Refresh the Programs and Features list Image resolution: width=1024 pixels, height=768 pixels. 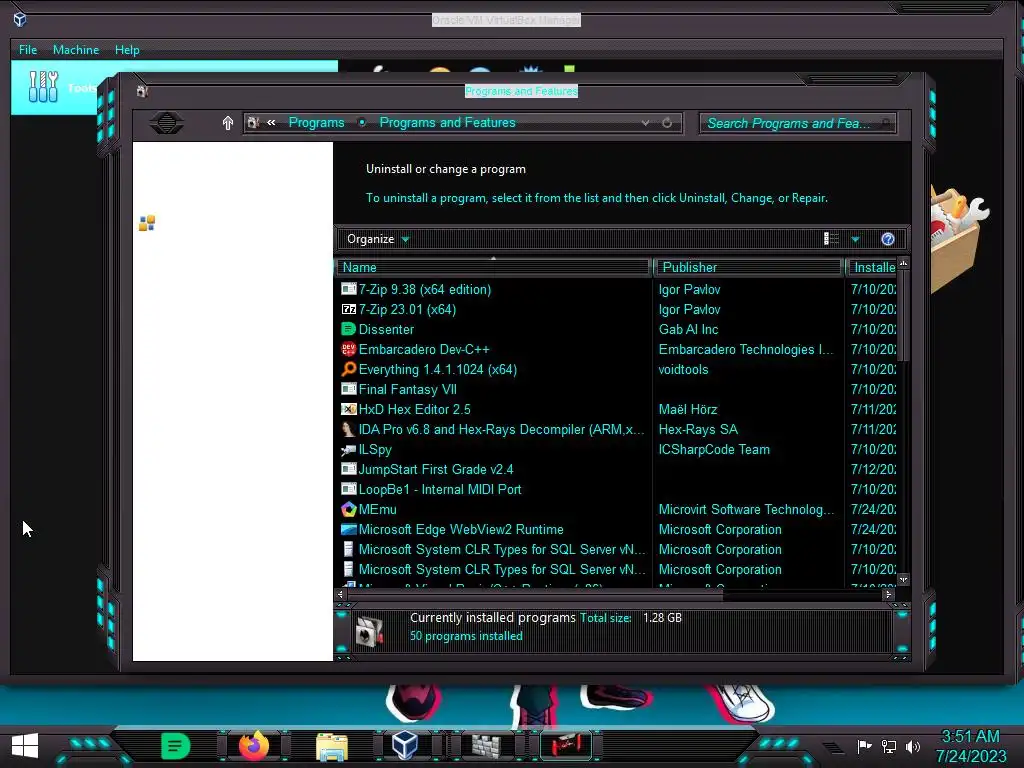pos(667,123)
